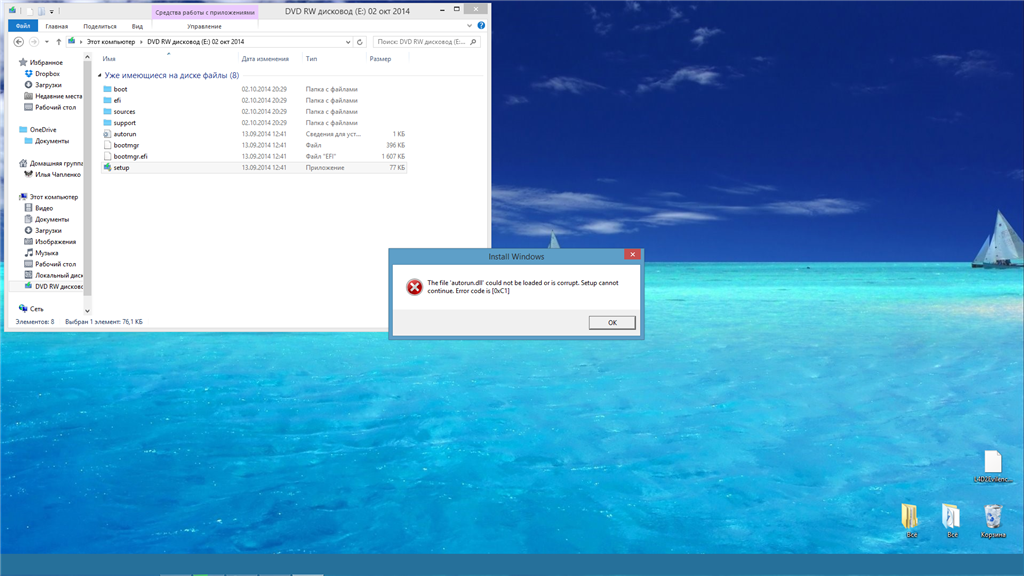Click the navigation pane scroll-down arrow
The width and height of the screenshot is (1024, 576).
[x=87, y=311]
